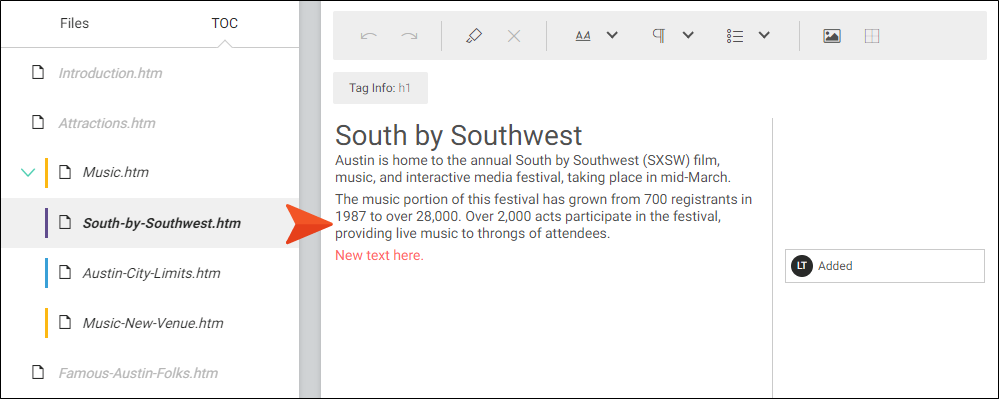This screenshot has width=999, height=399.
Task: Click the Insert Table grid icon
Action: tap(872, 36)
